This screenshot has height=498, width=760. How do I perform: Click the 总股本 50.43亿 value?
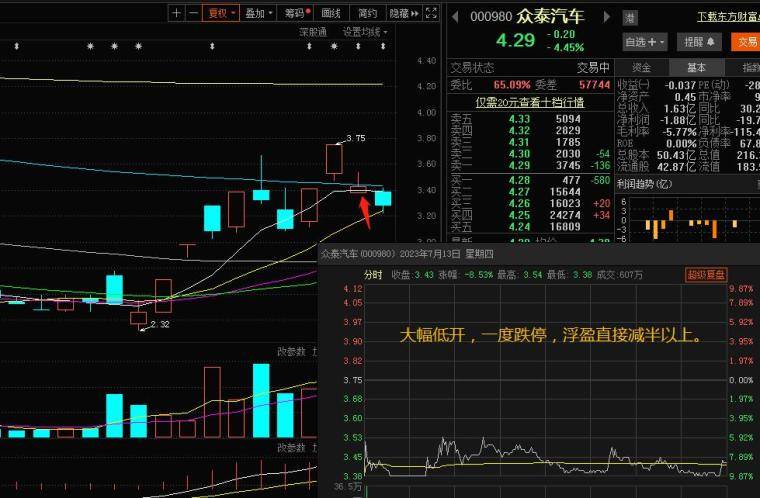676,155
